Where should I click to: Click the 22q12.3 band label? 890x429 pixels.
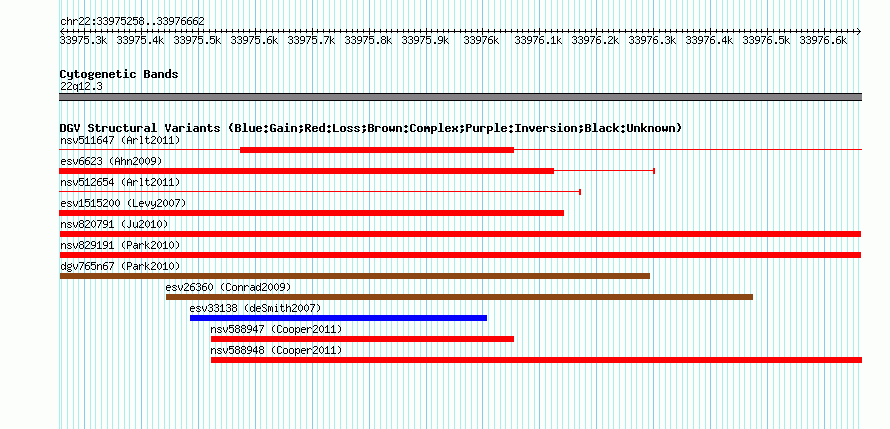pyautogui.click(x=81, y=87)
